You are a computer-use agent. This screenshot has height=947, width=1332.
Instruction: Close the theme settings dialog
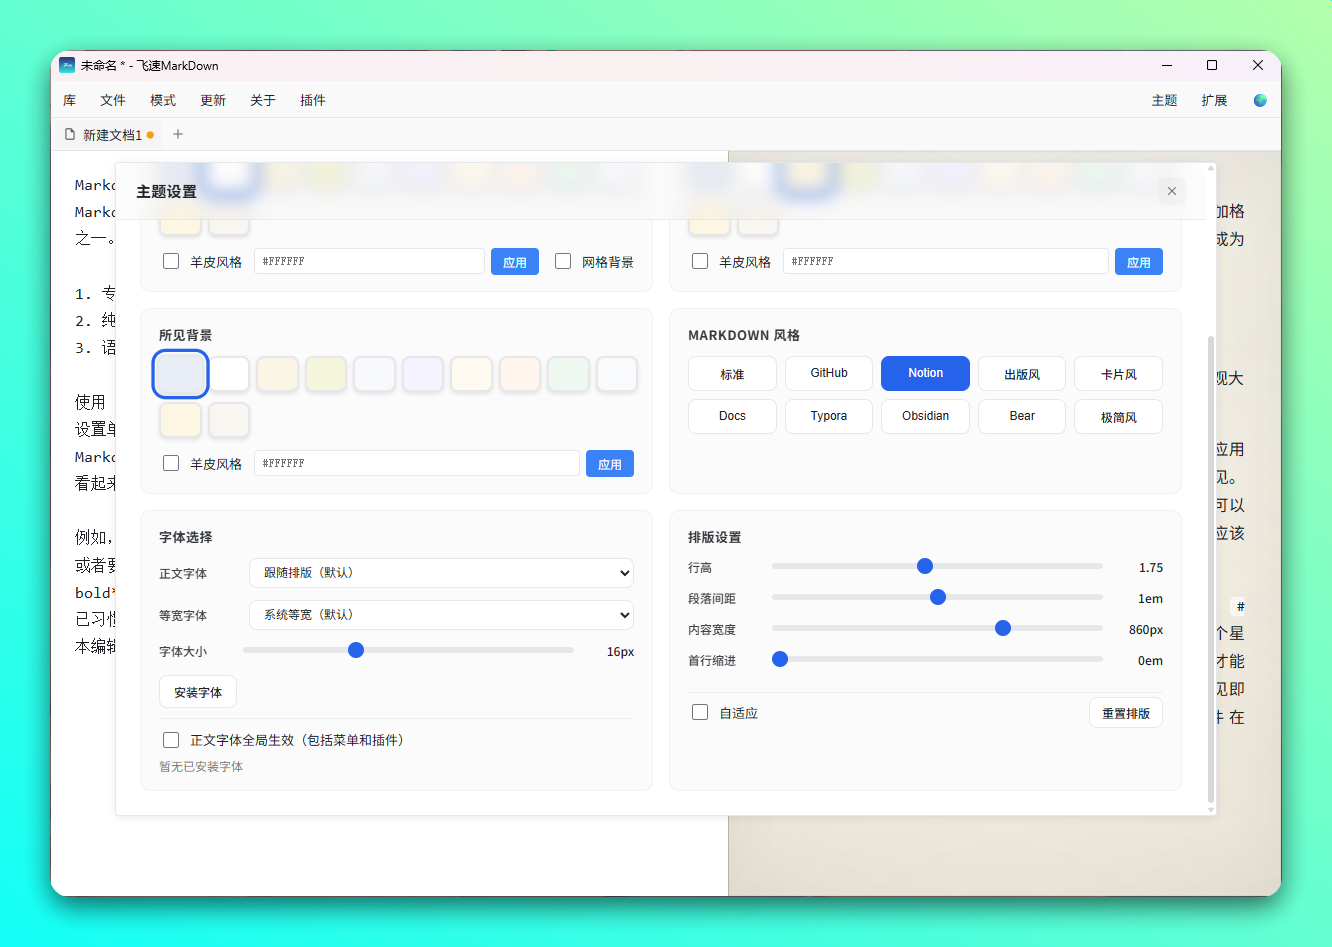tap(1171, 191)
